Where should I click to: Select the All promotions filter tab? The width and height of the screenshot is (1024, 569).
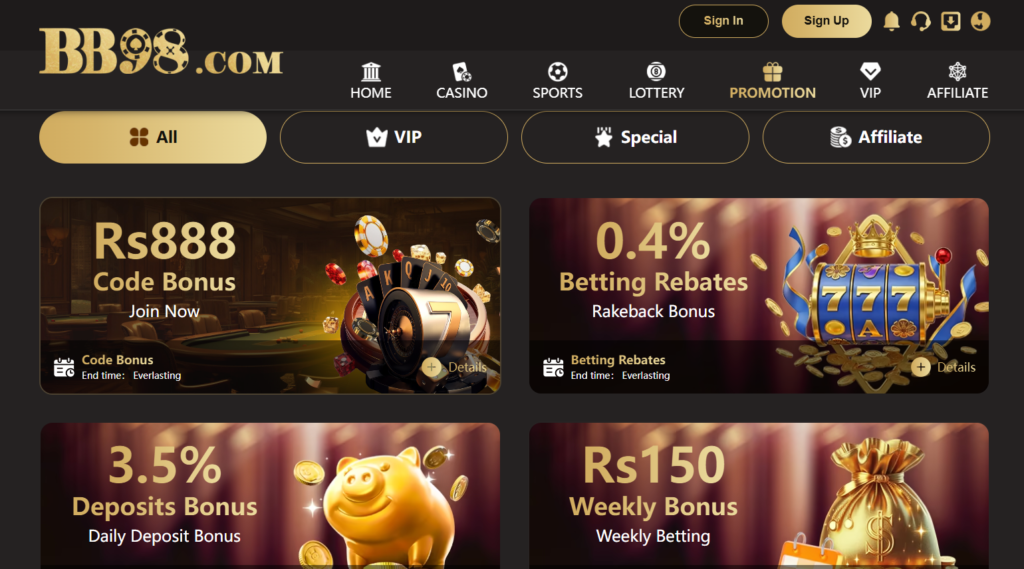(x=153, y=137)
